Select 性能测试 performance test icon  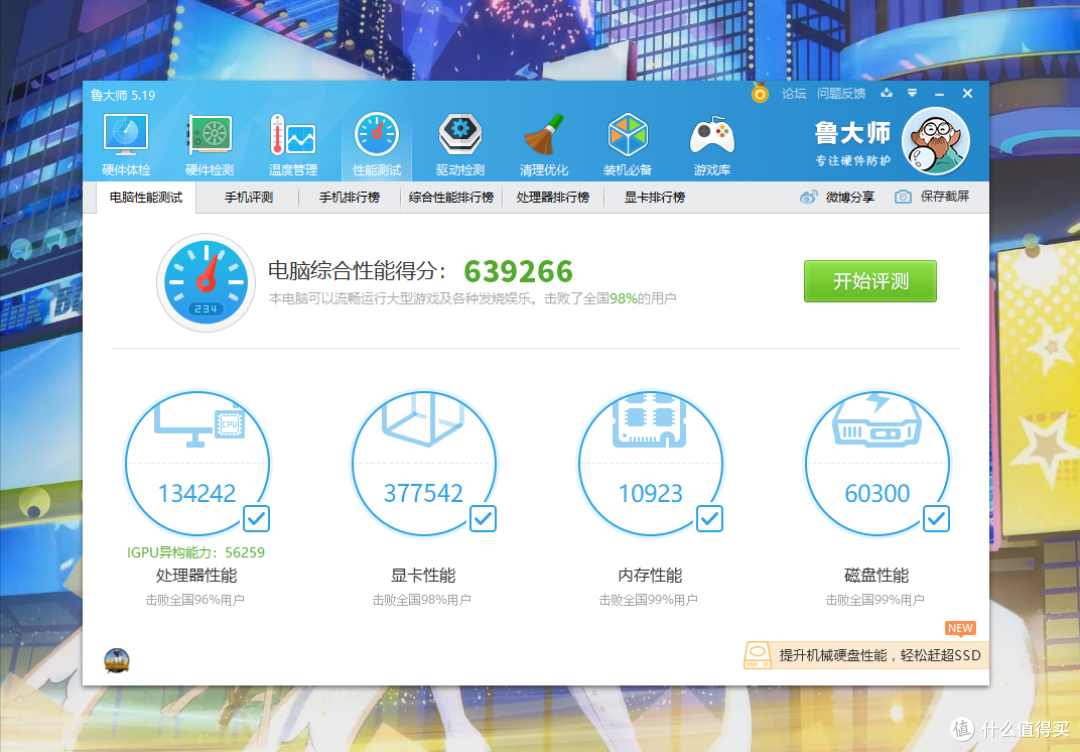coord(377,145)
